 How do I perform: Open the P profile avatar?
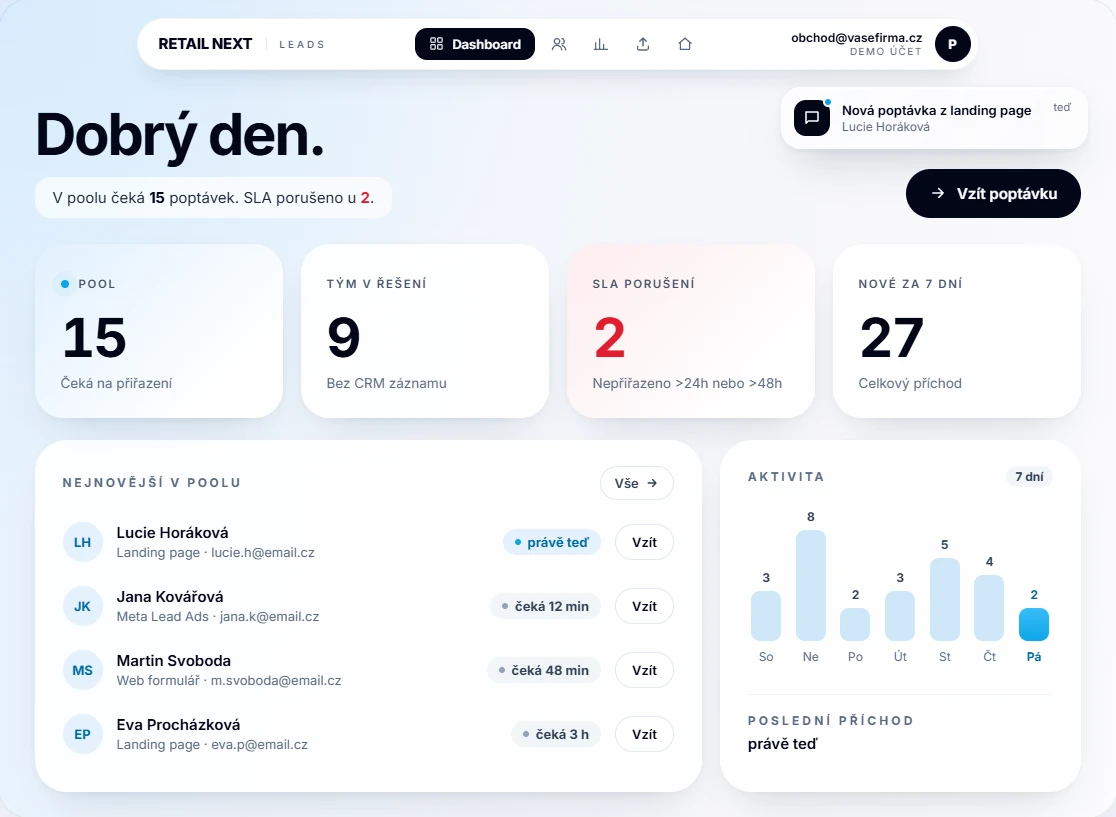[x=952, y=44]
